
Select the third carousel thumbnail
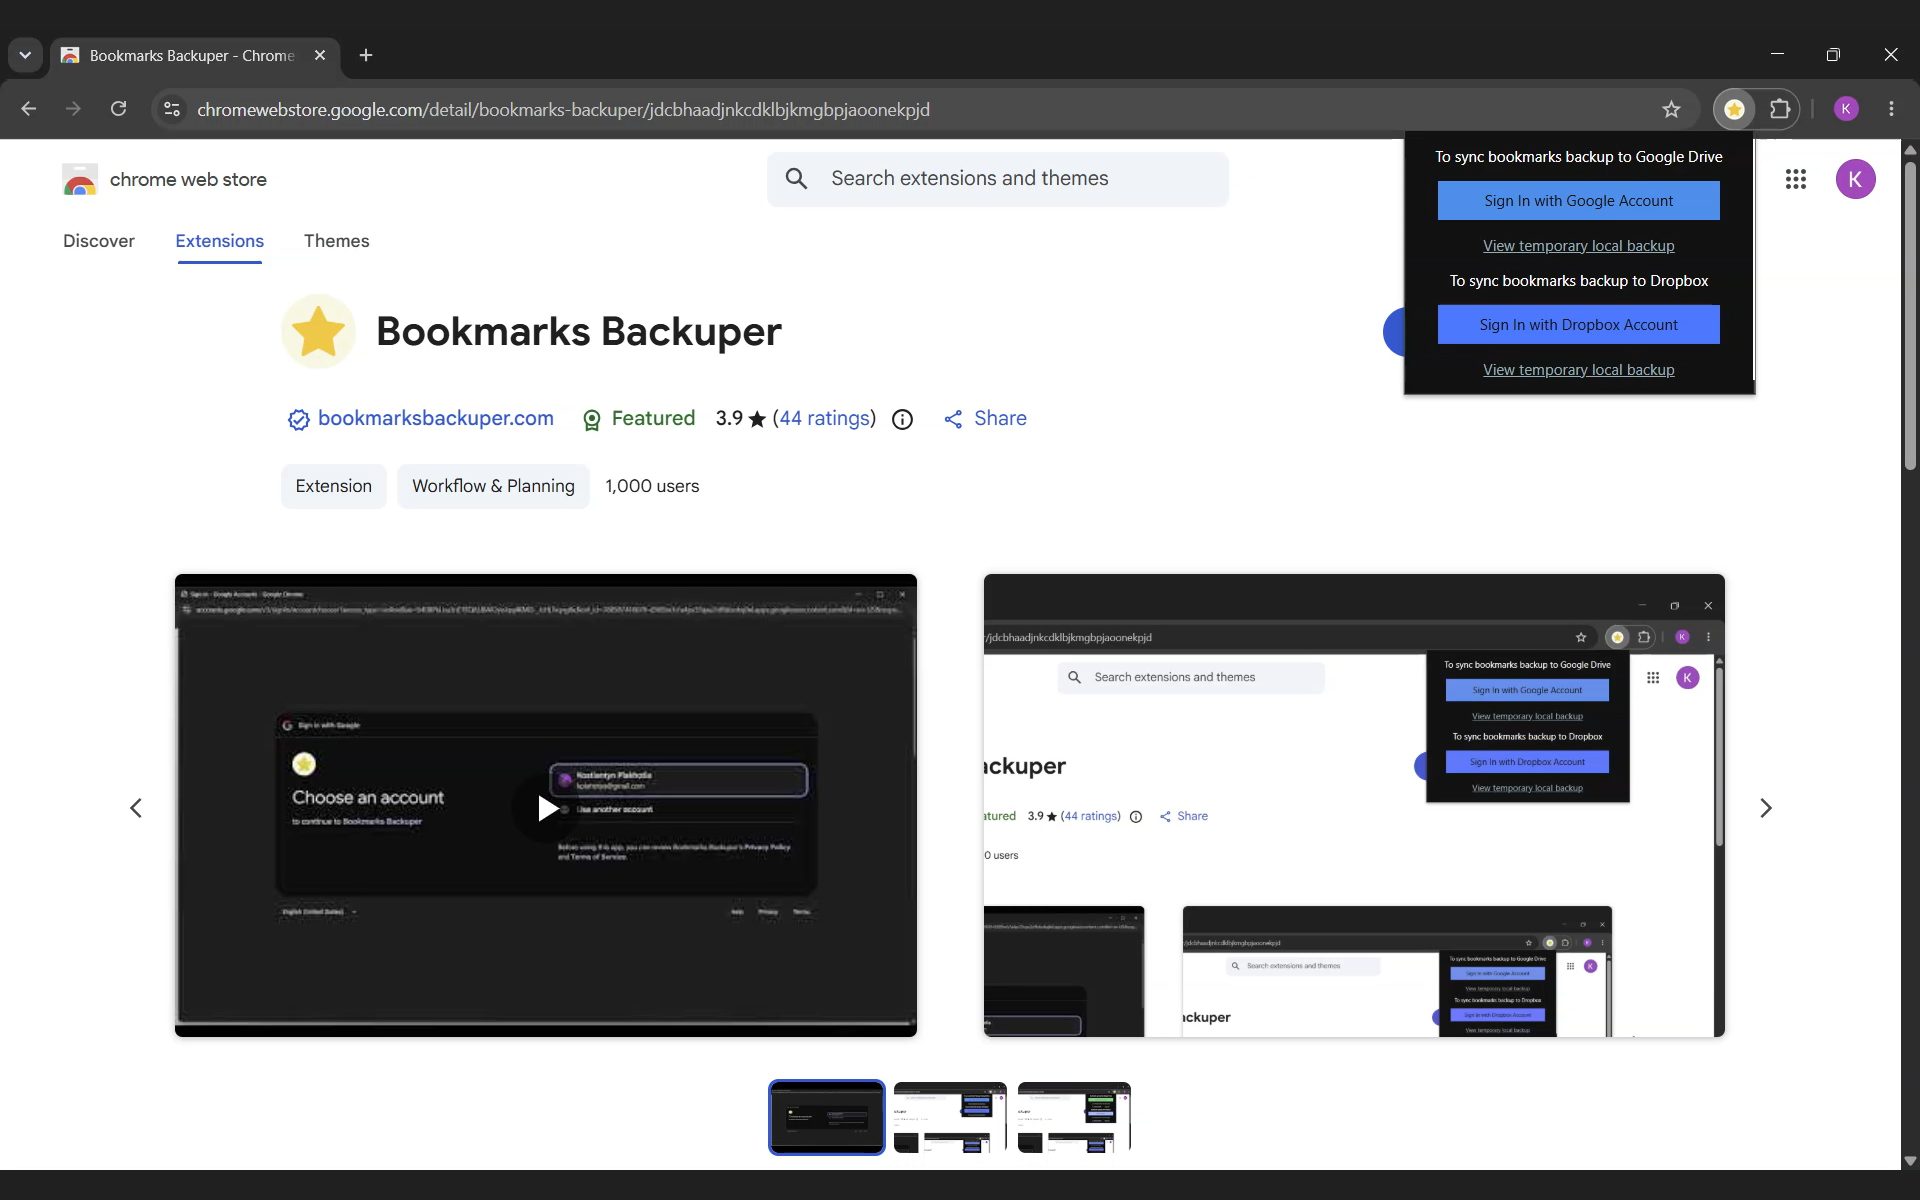[x=1074, y=1117]
